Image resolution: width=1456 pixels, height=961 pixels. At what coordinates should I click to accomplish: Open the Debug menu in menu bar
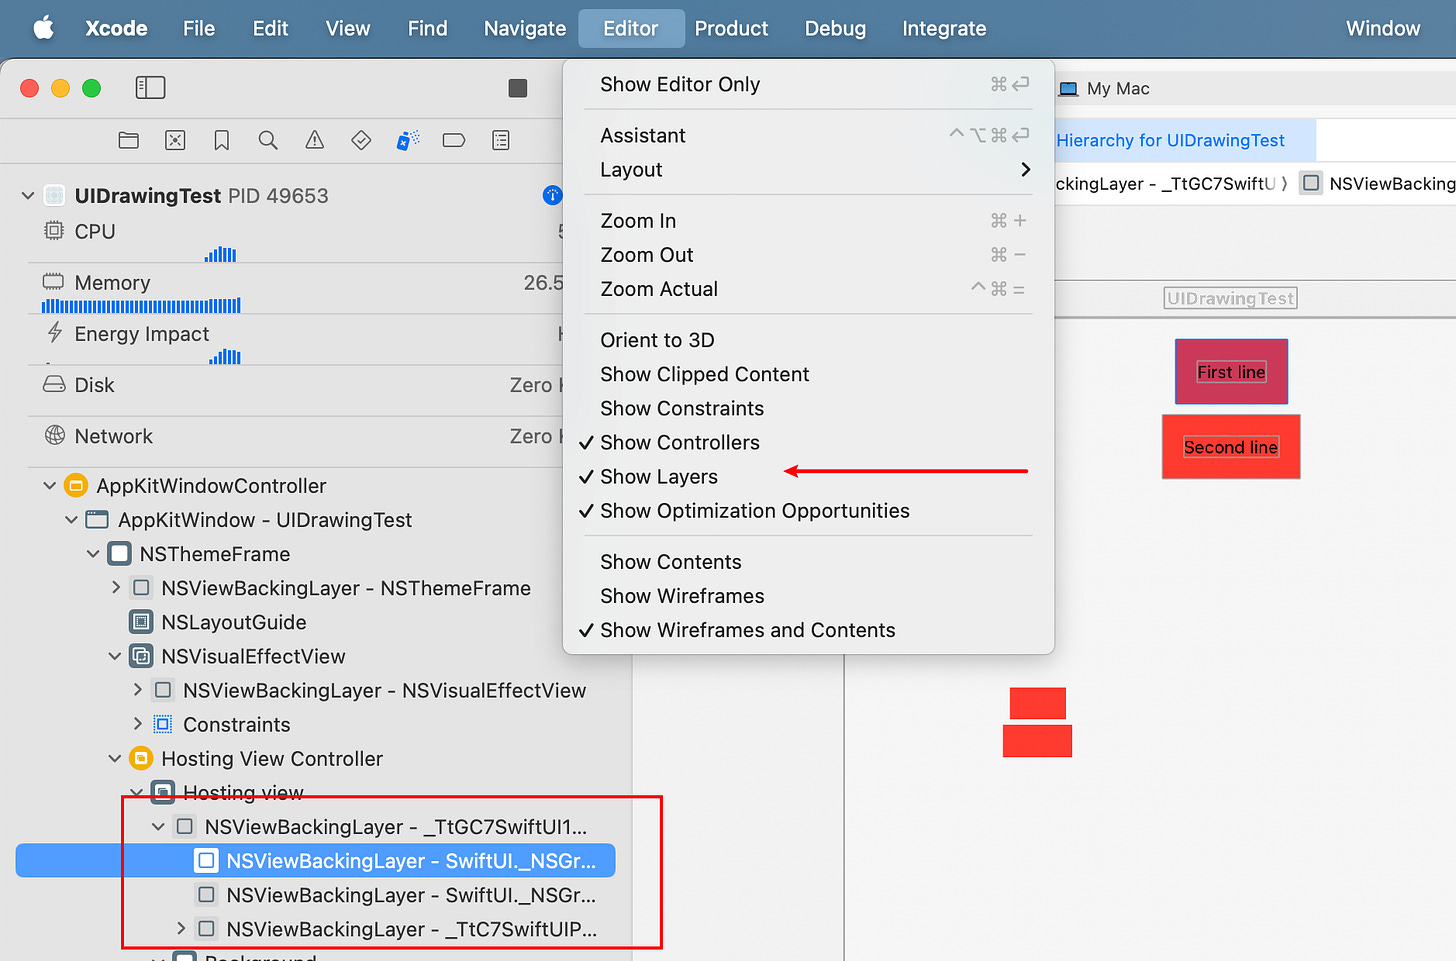835,28
